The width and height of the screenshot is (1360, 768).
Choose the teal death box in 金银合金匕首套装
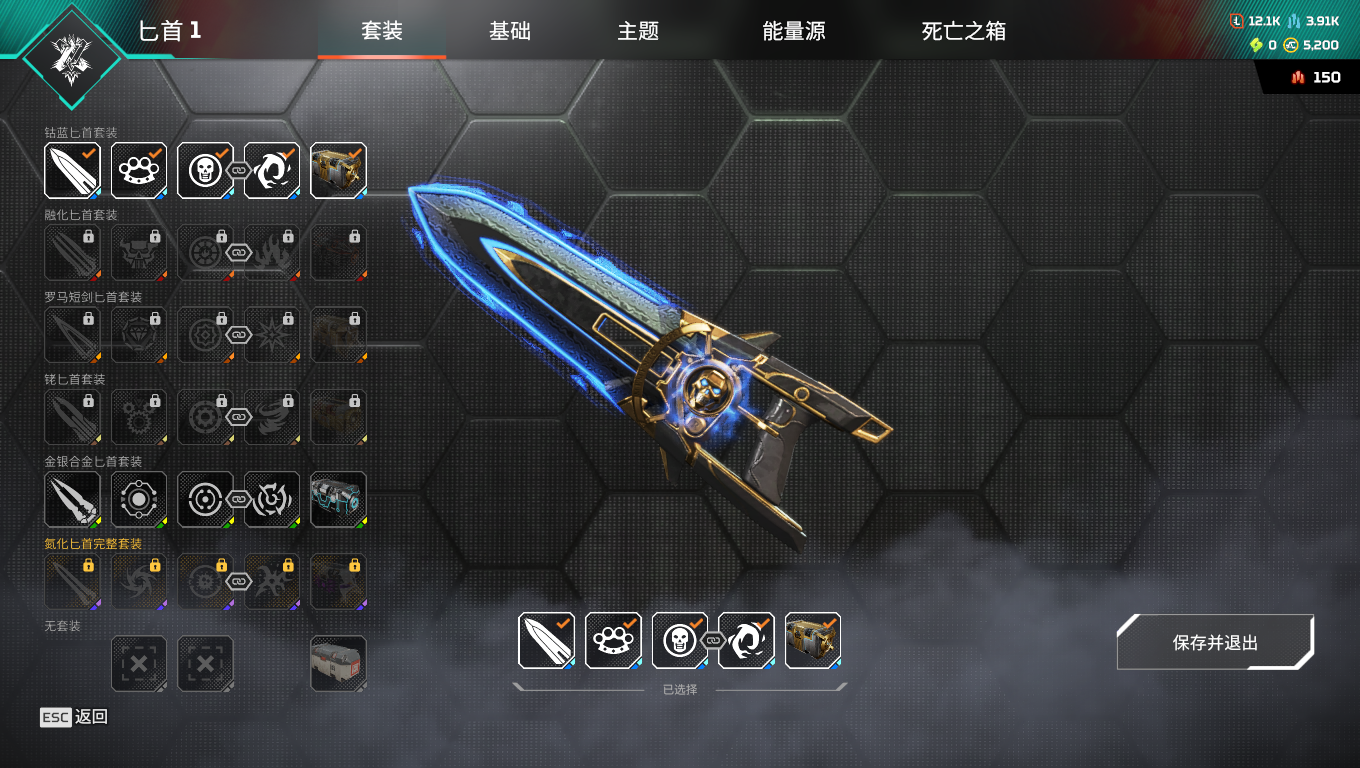(x=338, y=499)
